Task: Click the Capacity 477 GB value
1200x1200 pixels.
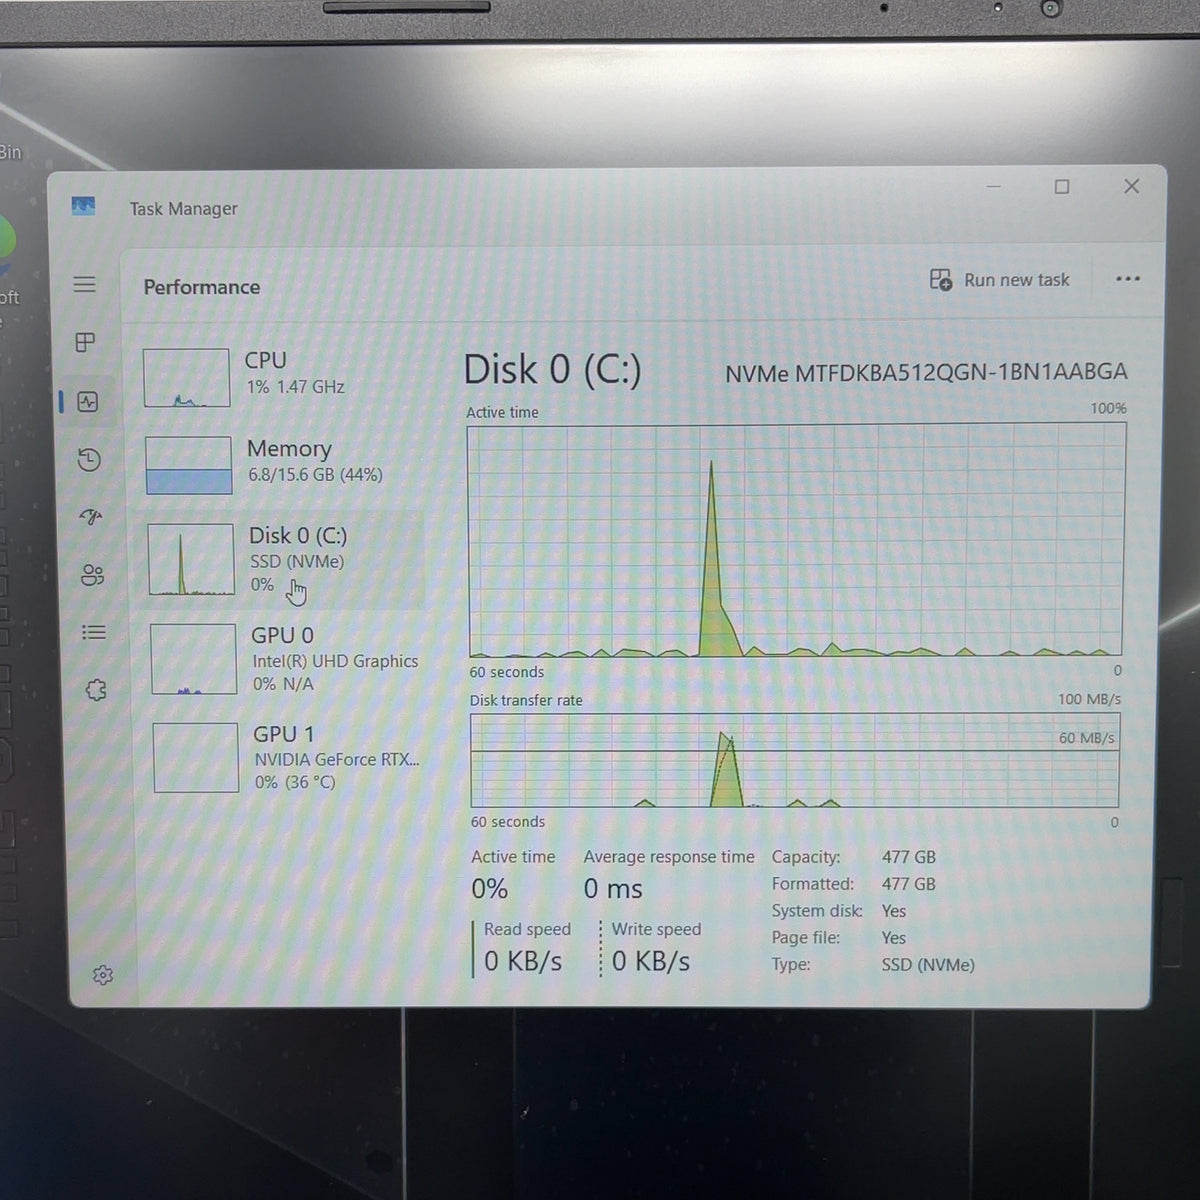Action: 909,857
